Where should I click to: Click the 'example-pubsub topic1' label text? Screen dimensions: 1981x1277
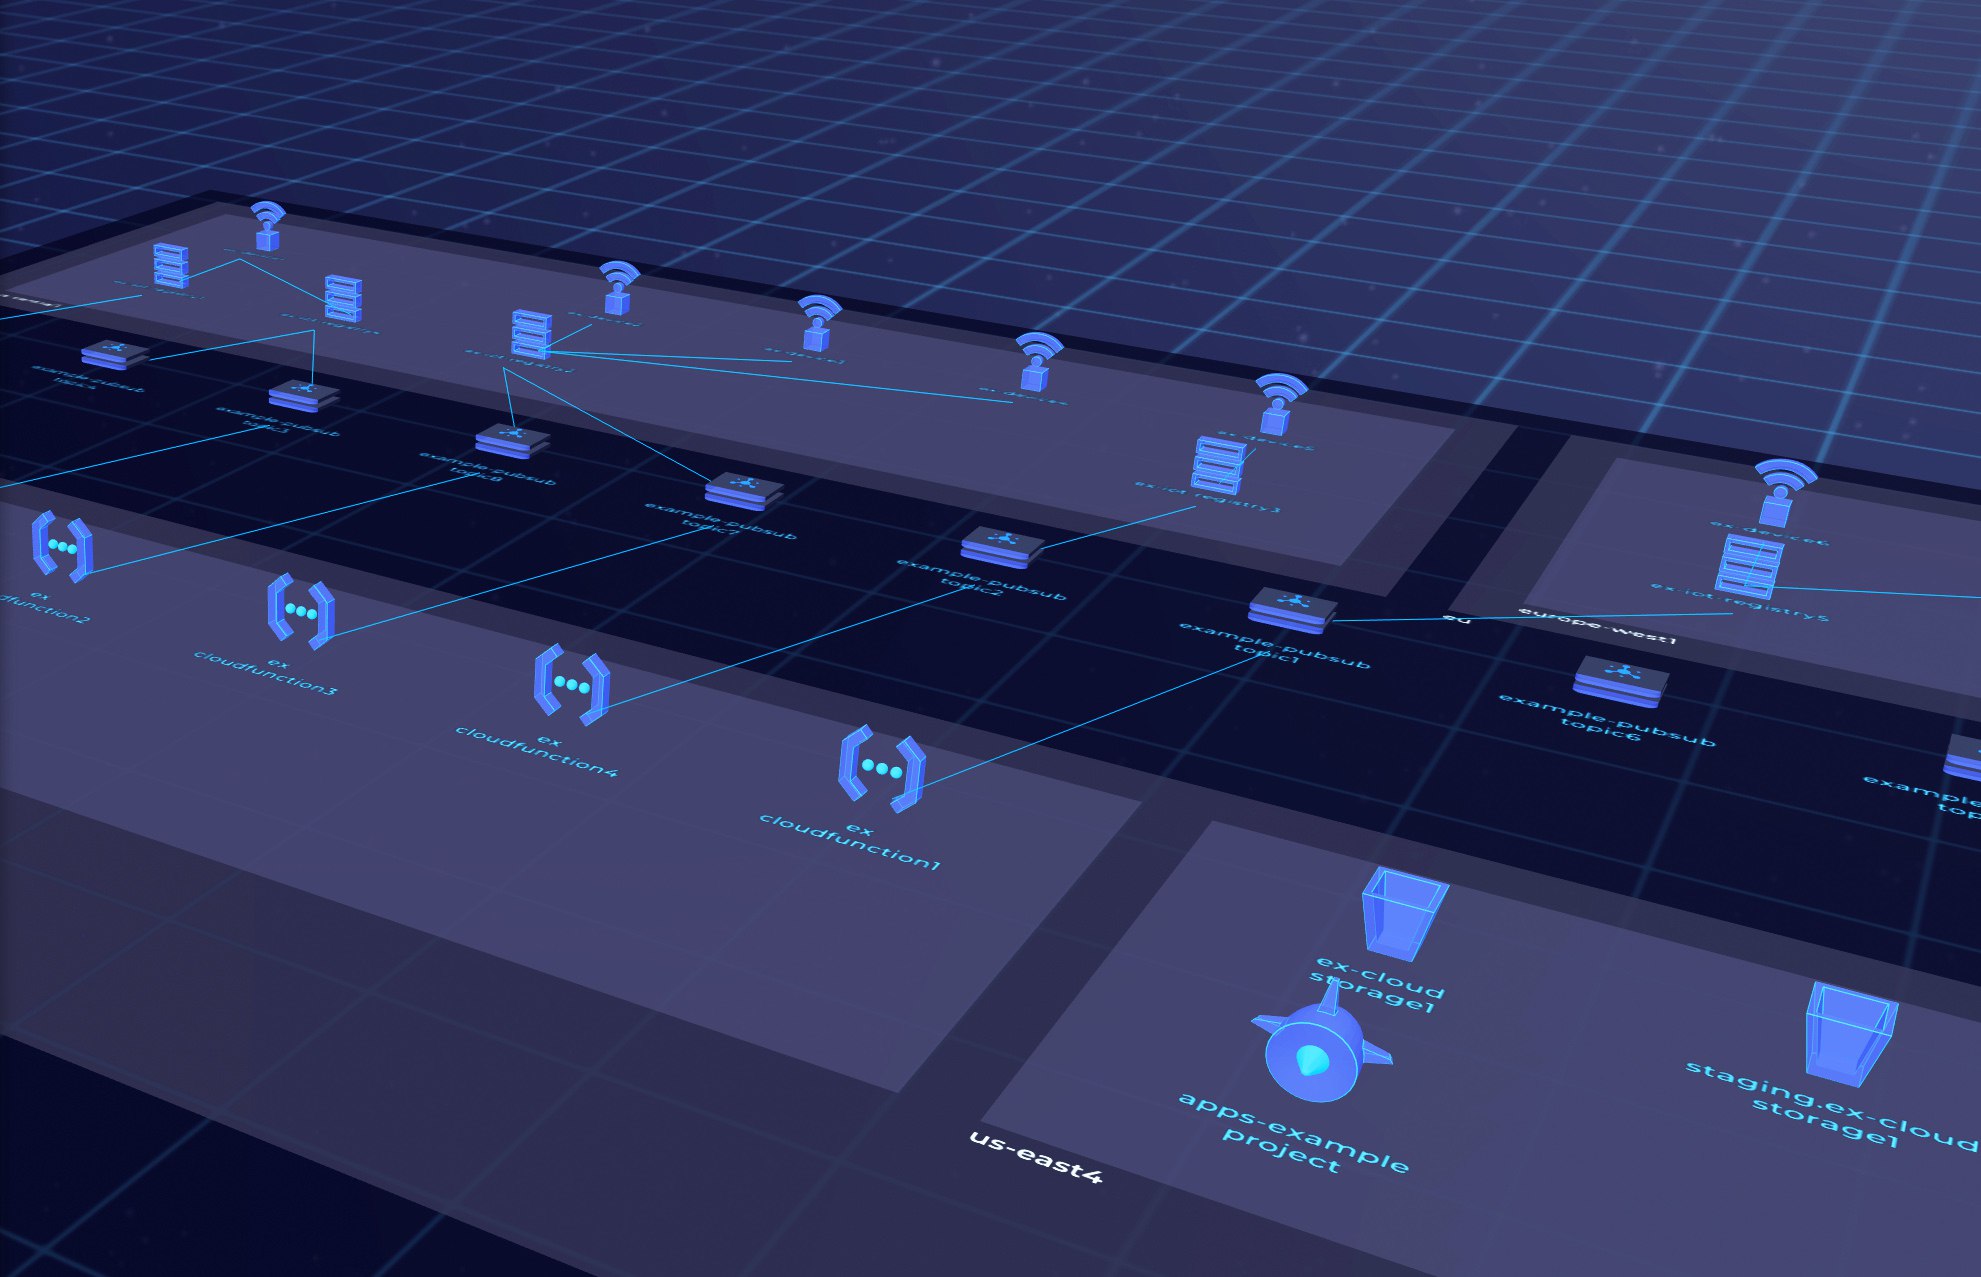click(1272, 644)
